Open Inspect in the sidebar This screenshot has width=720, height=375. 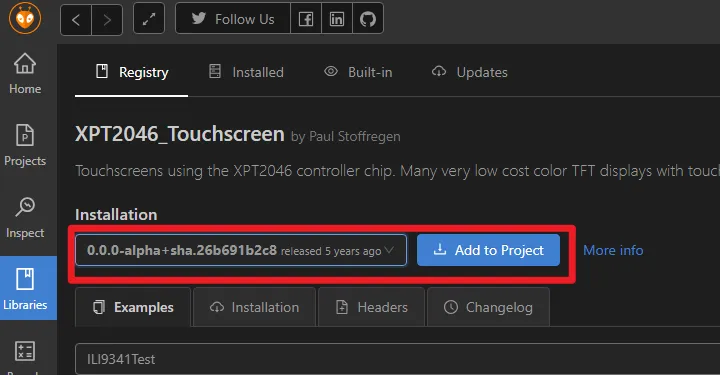25,218
